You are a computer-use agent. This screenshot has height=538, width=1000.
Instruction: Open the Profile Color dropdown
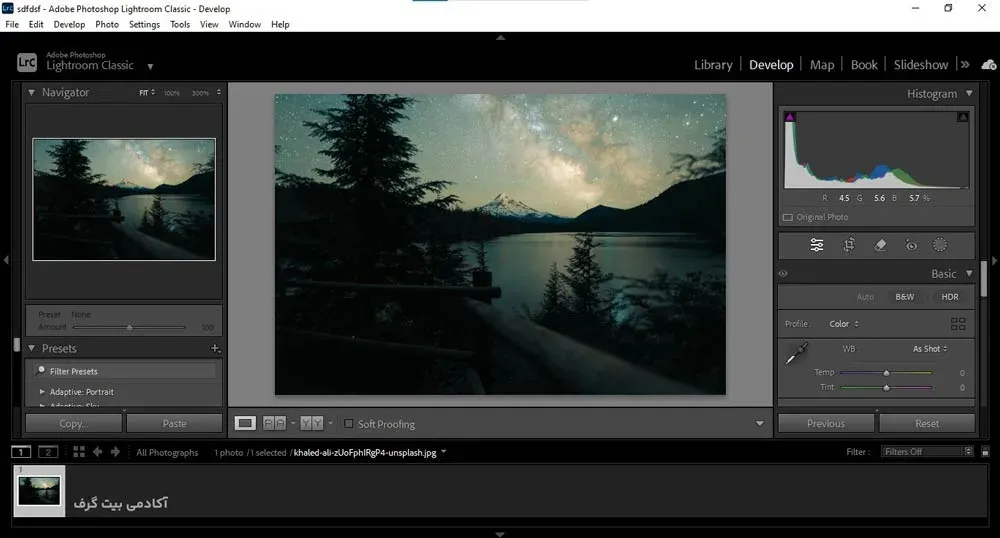844,324
